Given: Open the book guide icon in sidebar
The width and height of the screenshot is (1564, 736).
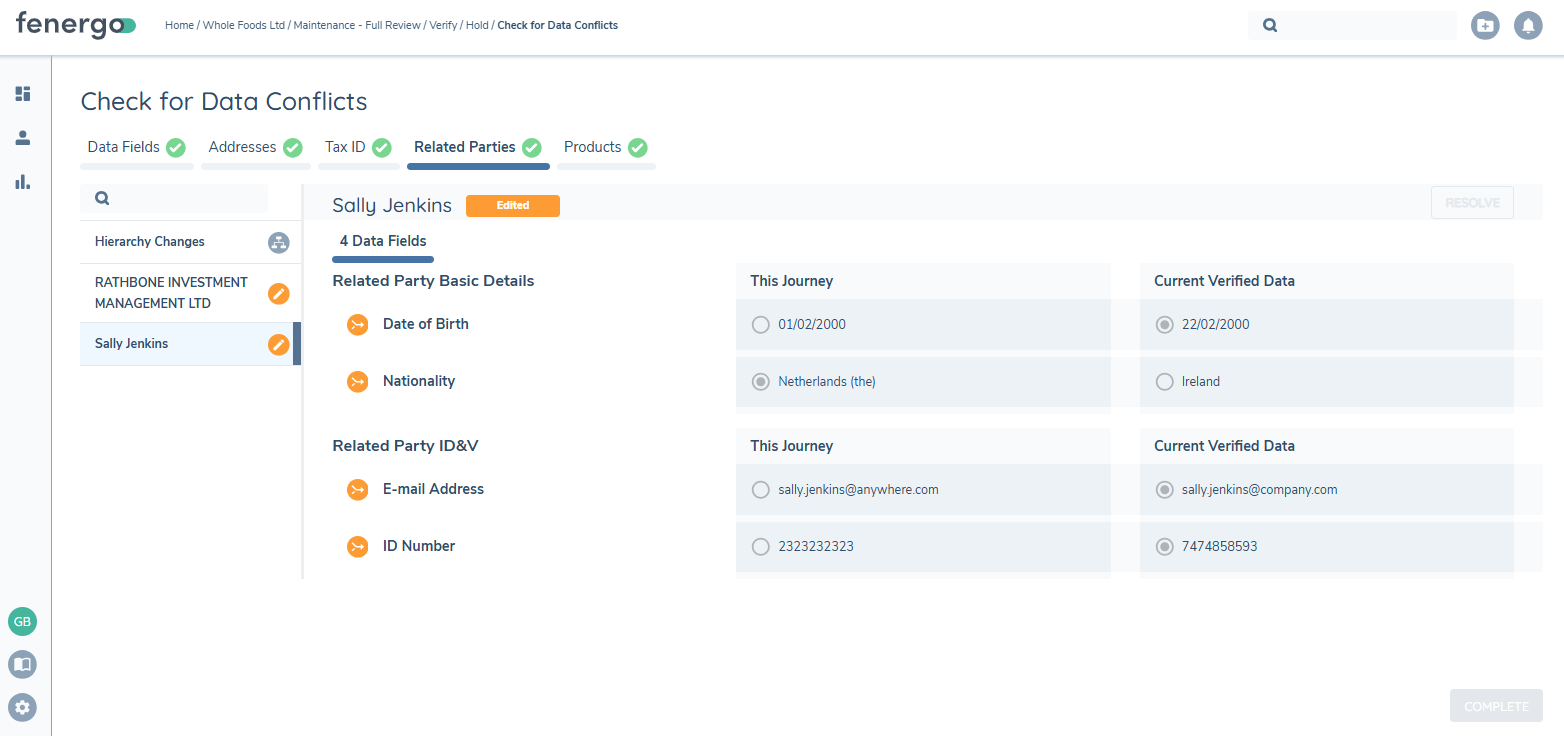Looking at the screenshot, I should coord(22,664).
